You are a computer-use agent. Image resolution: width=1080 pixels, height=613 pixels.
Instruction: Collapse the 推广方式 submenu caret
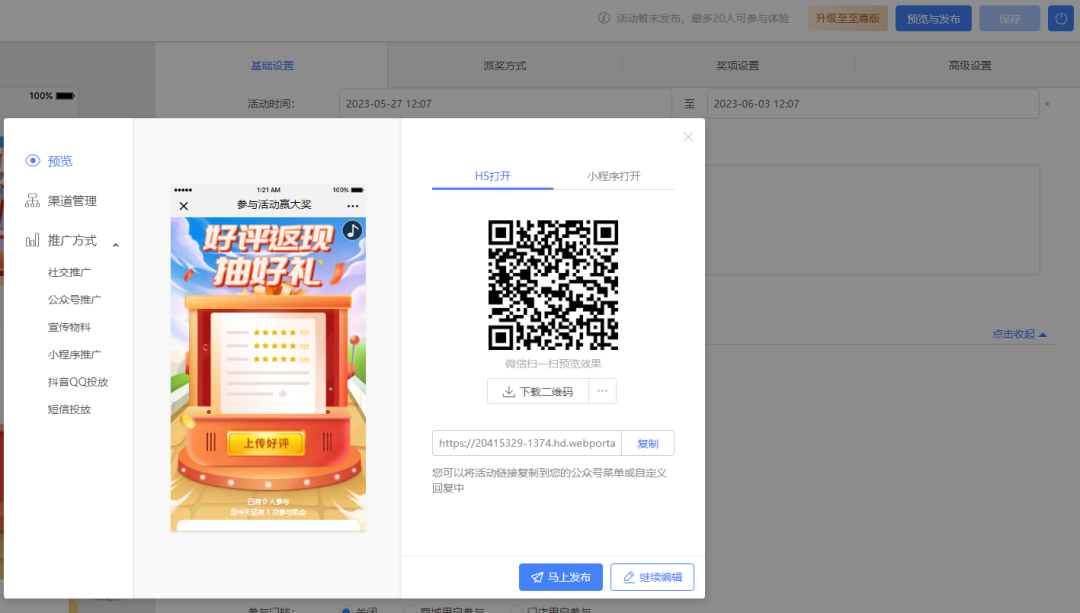[x=116, y=245]
